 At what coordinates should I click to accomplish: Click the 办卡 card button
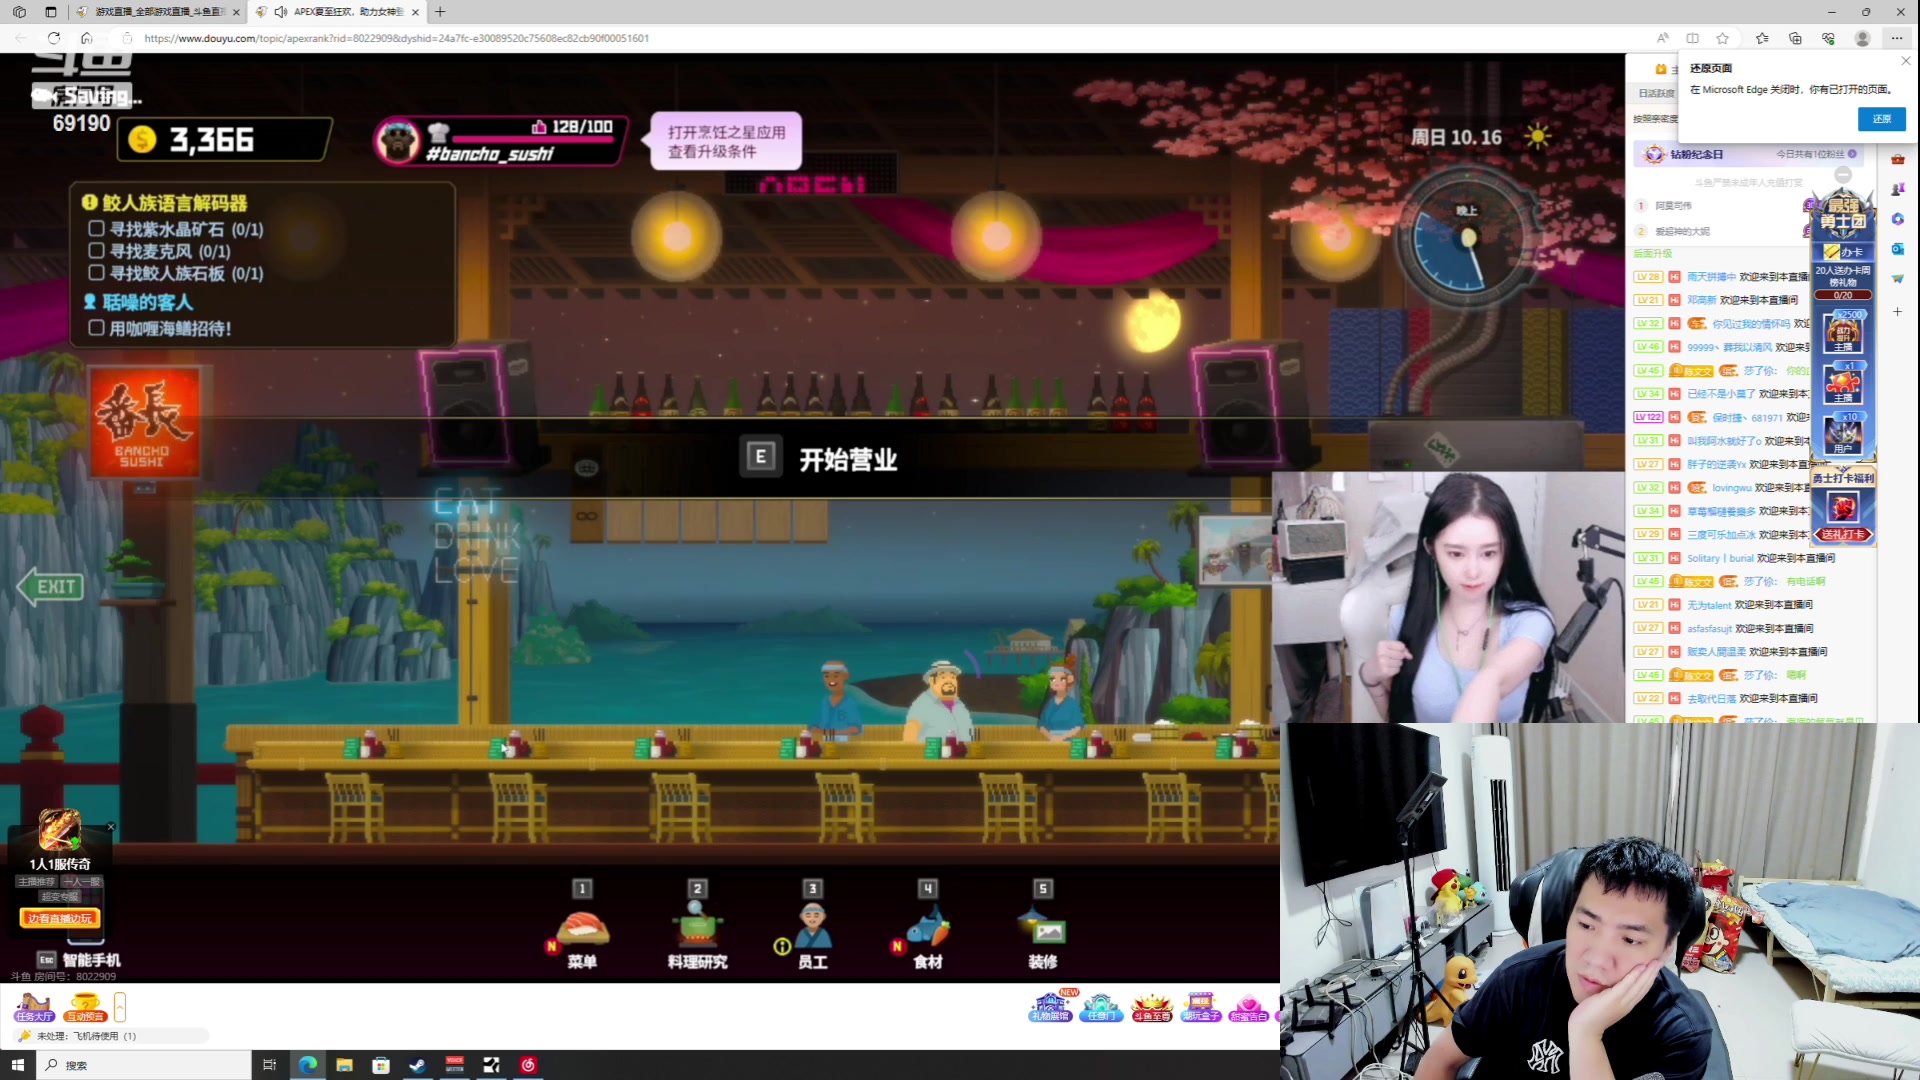1843,252
